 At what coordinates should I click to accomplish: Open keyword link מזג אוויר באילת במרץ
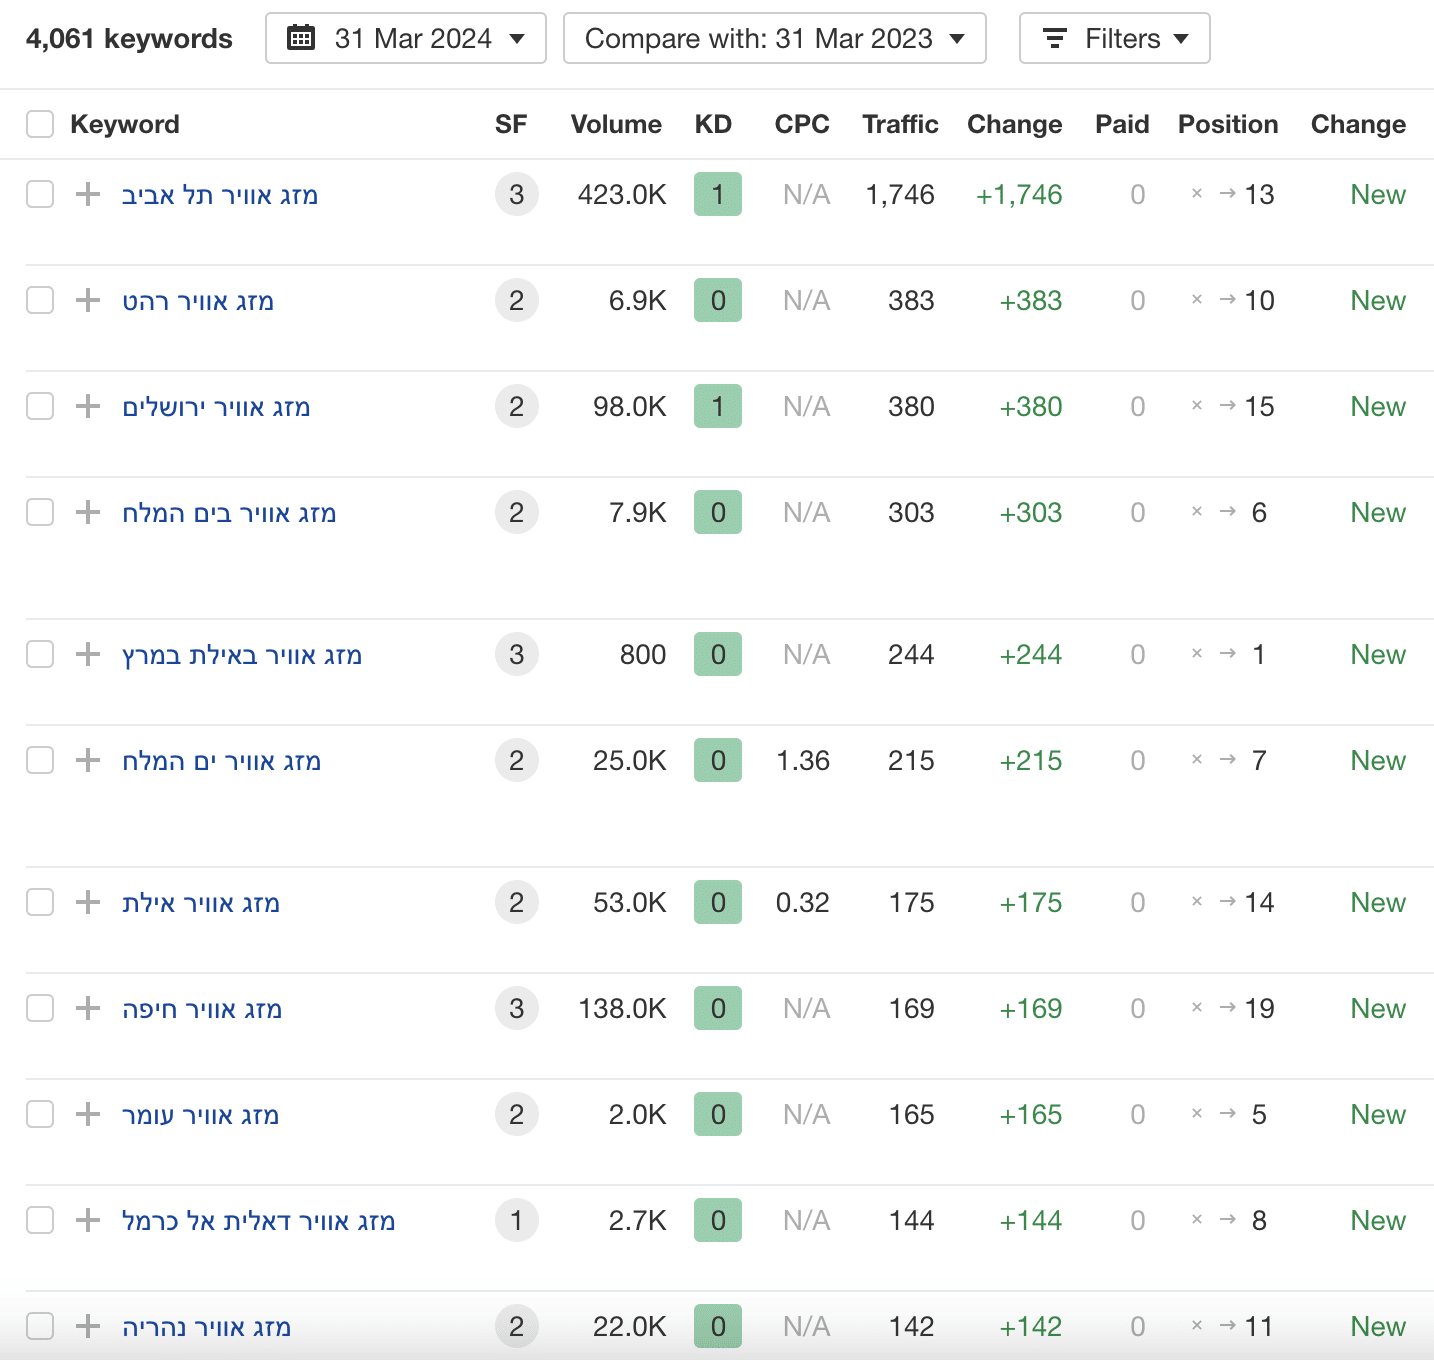coord(242,655)
